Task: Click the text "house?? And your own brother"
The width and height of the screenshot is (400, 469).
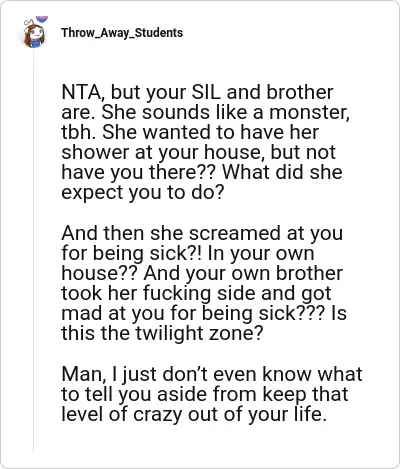Action: (x=202, y=273)
